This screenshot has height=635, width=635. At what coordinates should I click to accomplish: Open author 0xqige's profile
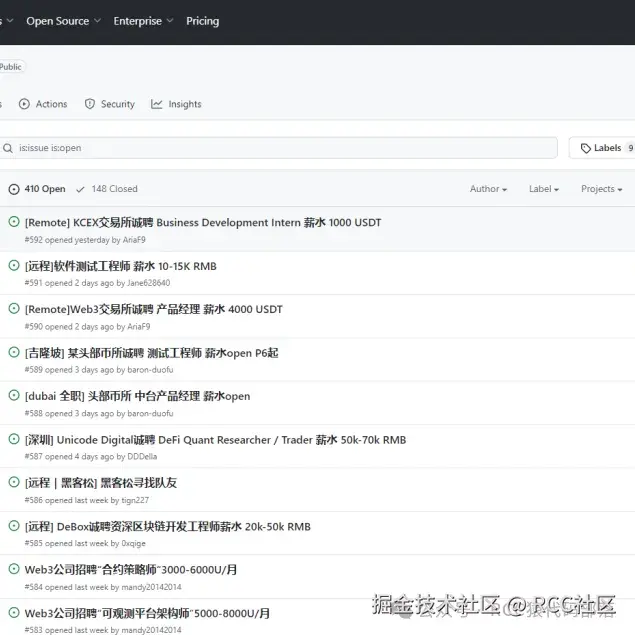click(133, 543)
